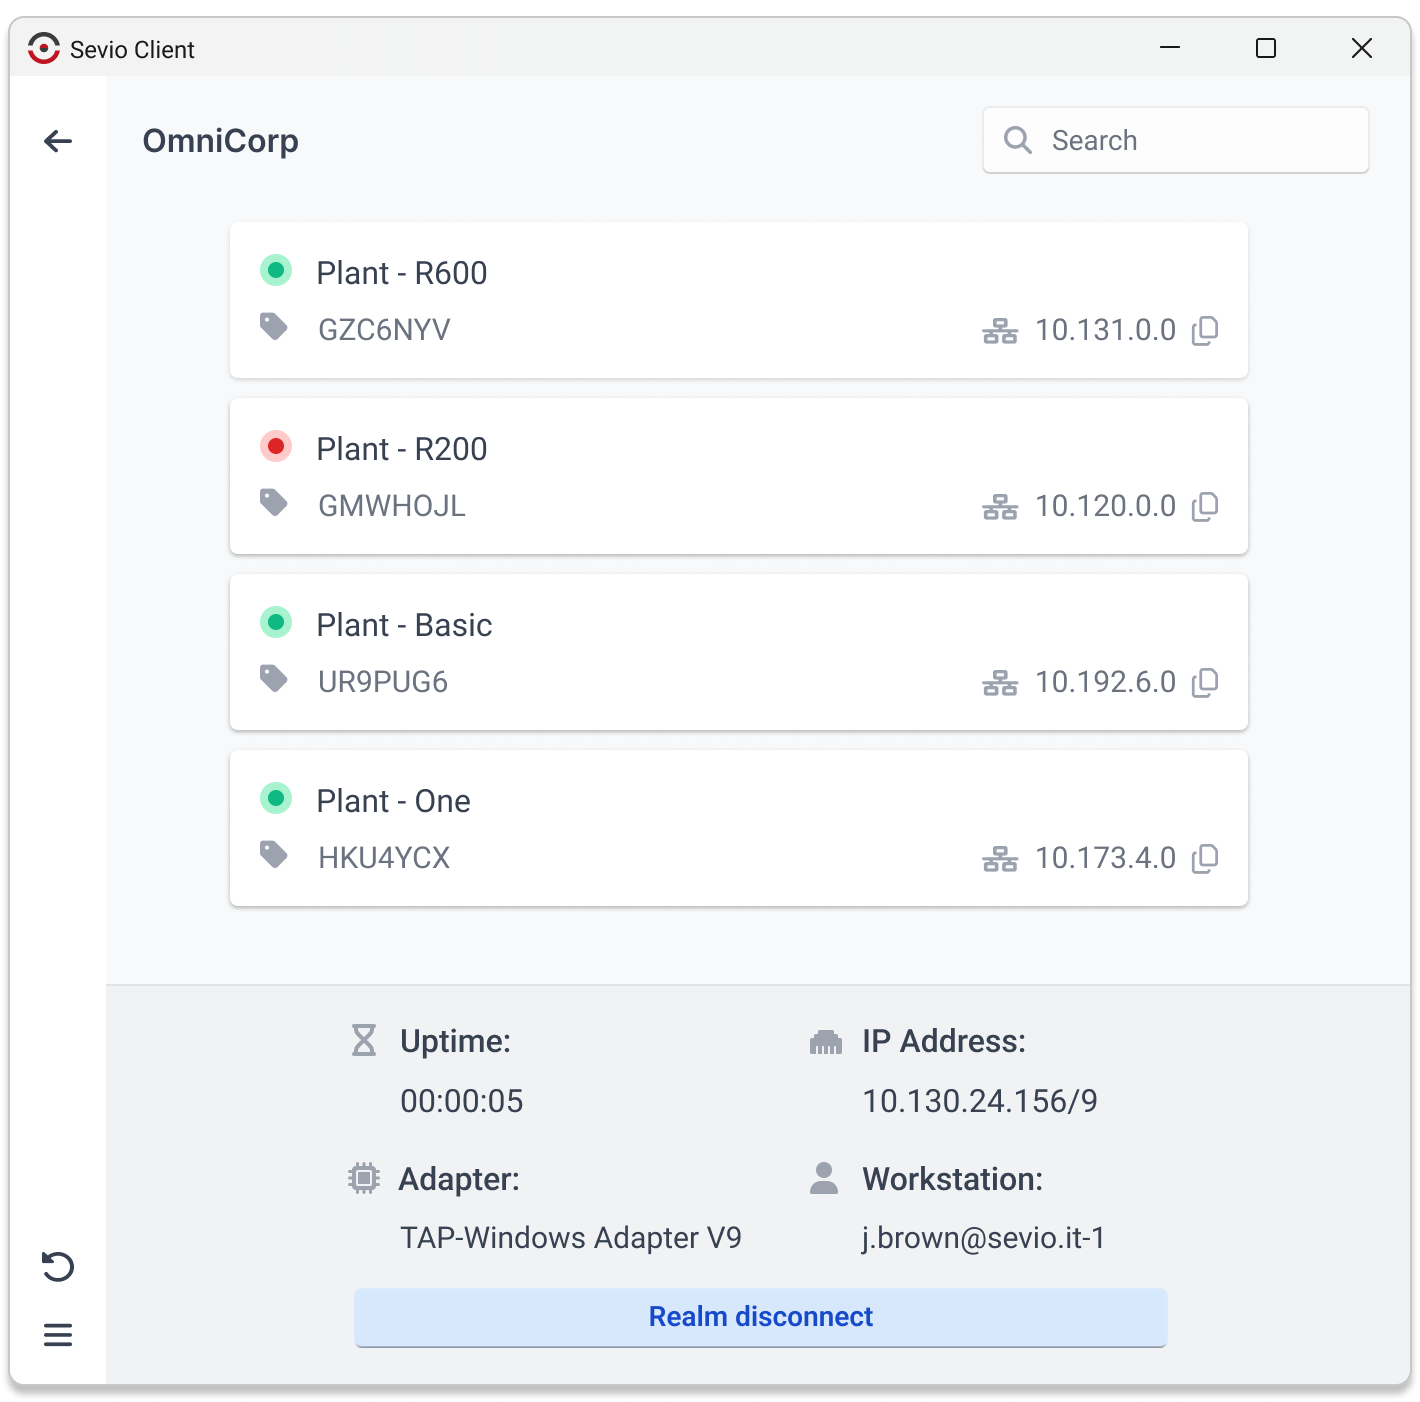Click the hourglass Uptime icon
Image resolution: width=1420 pixels, height=1402 pixels.
[364, 1040]
